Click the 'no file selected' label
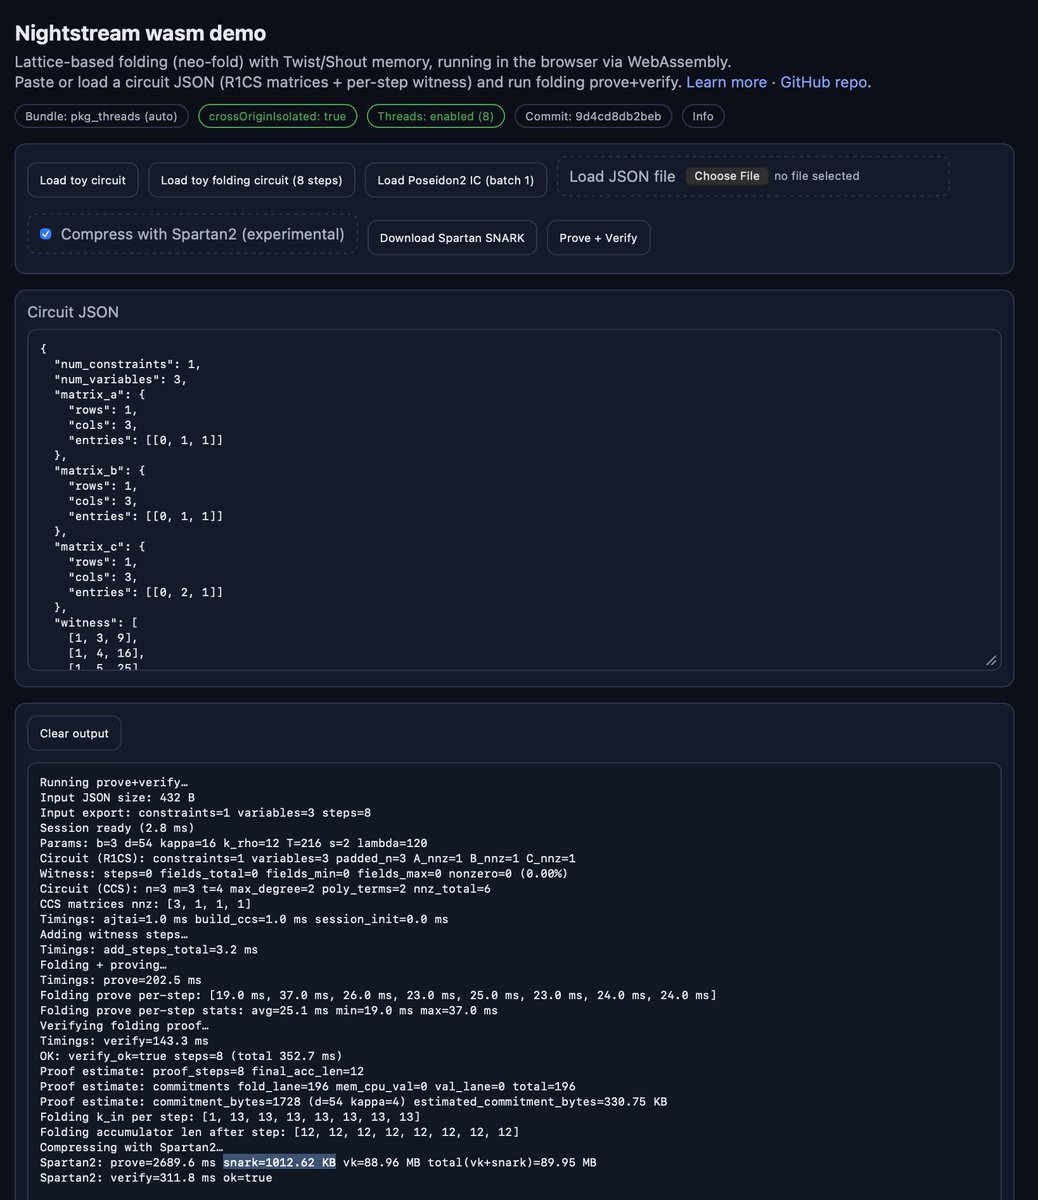 (817, 176)
